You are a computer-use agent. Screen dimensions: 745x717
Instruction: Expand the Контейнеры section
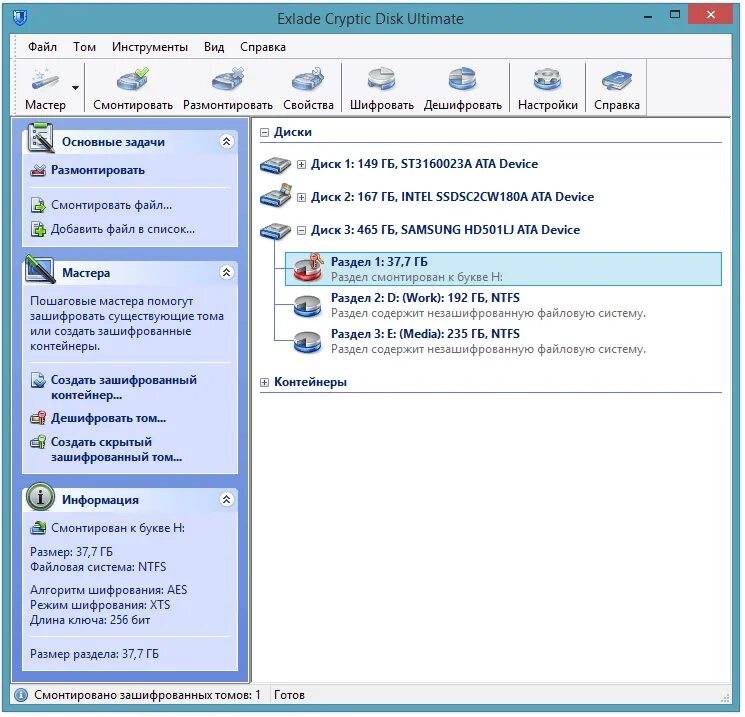click(264, 382)
